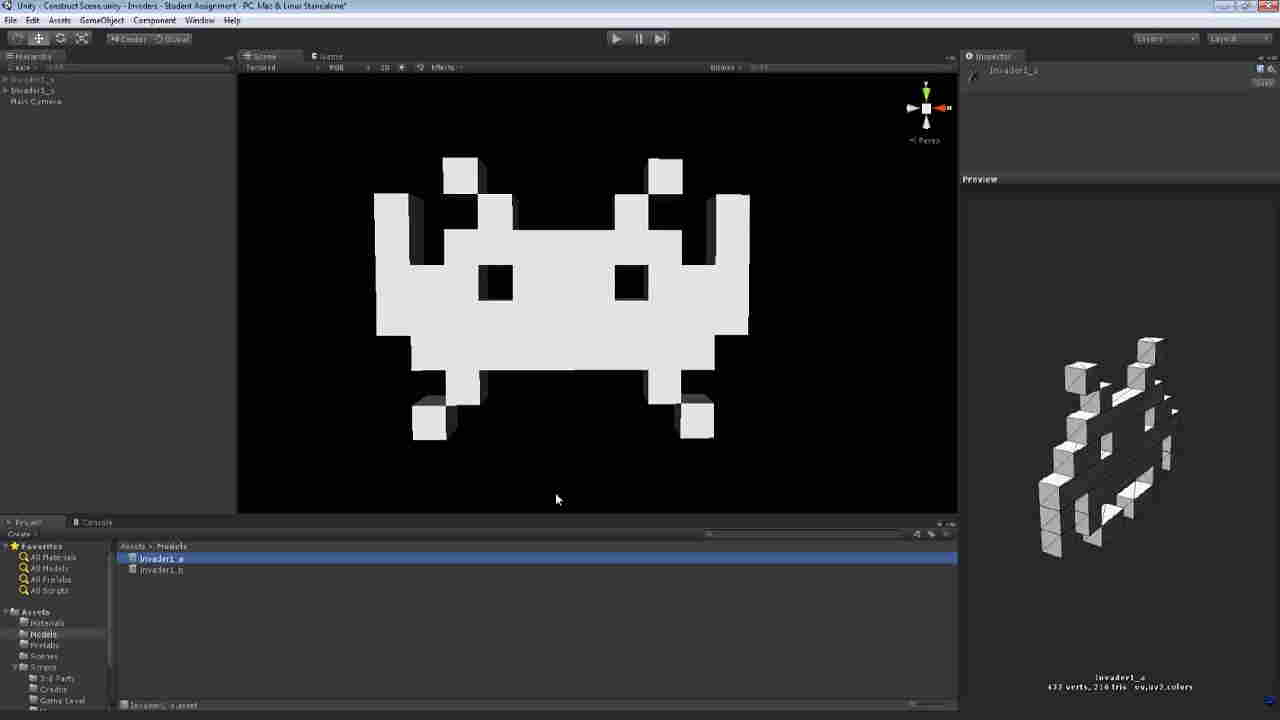Select the Invader1_b mesh asset
Screen dimensions: 1280x720
(x=160, y=569)
